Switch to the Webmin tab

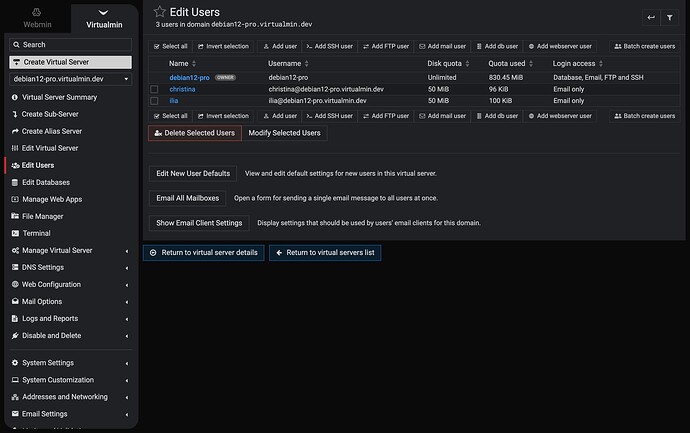[x=36, y=18]
